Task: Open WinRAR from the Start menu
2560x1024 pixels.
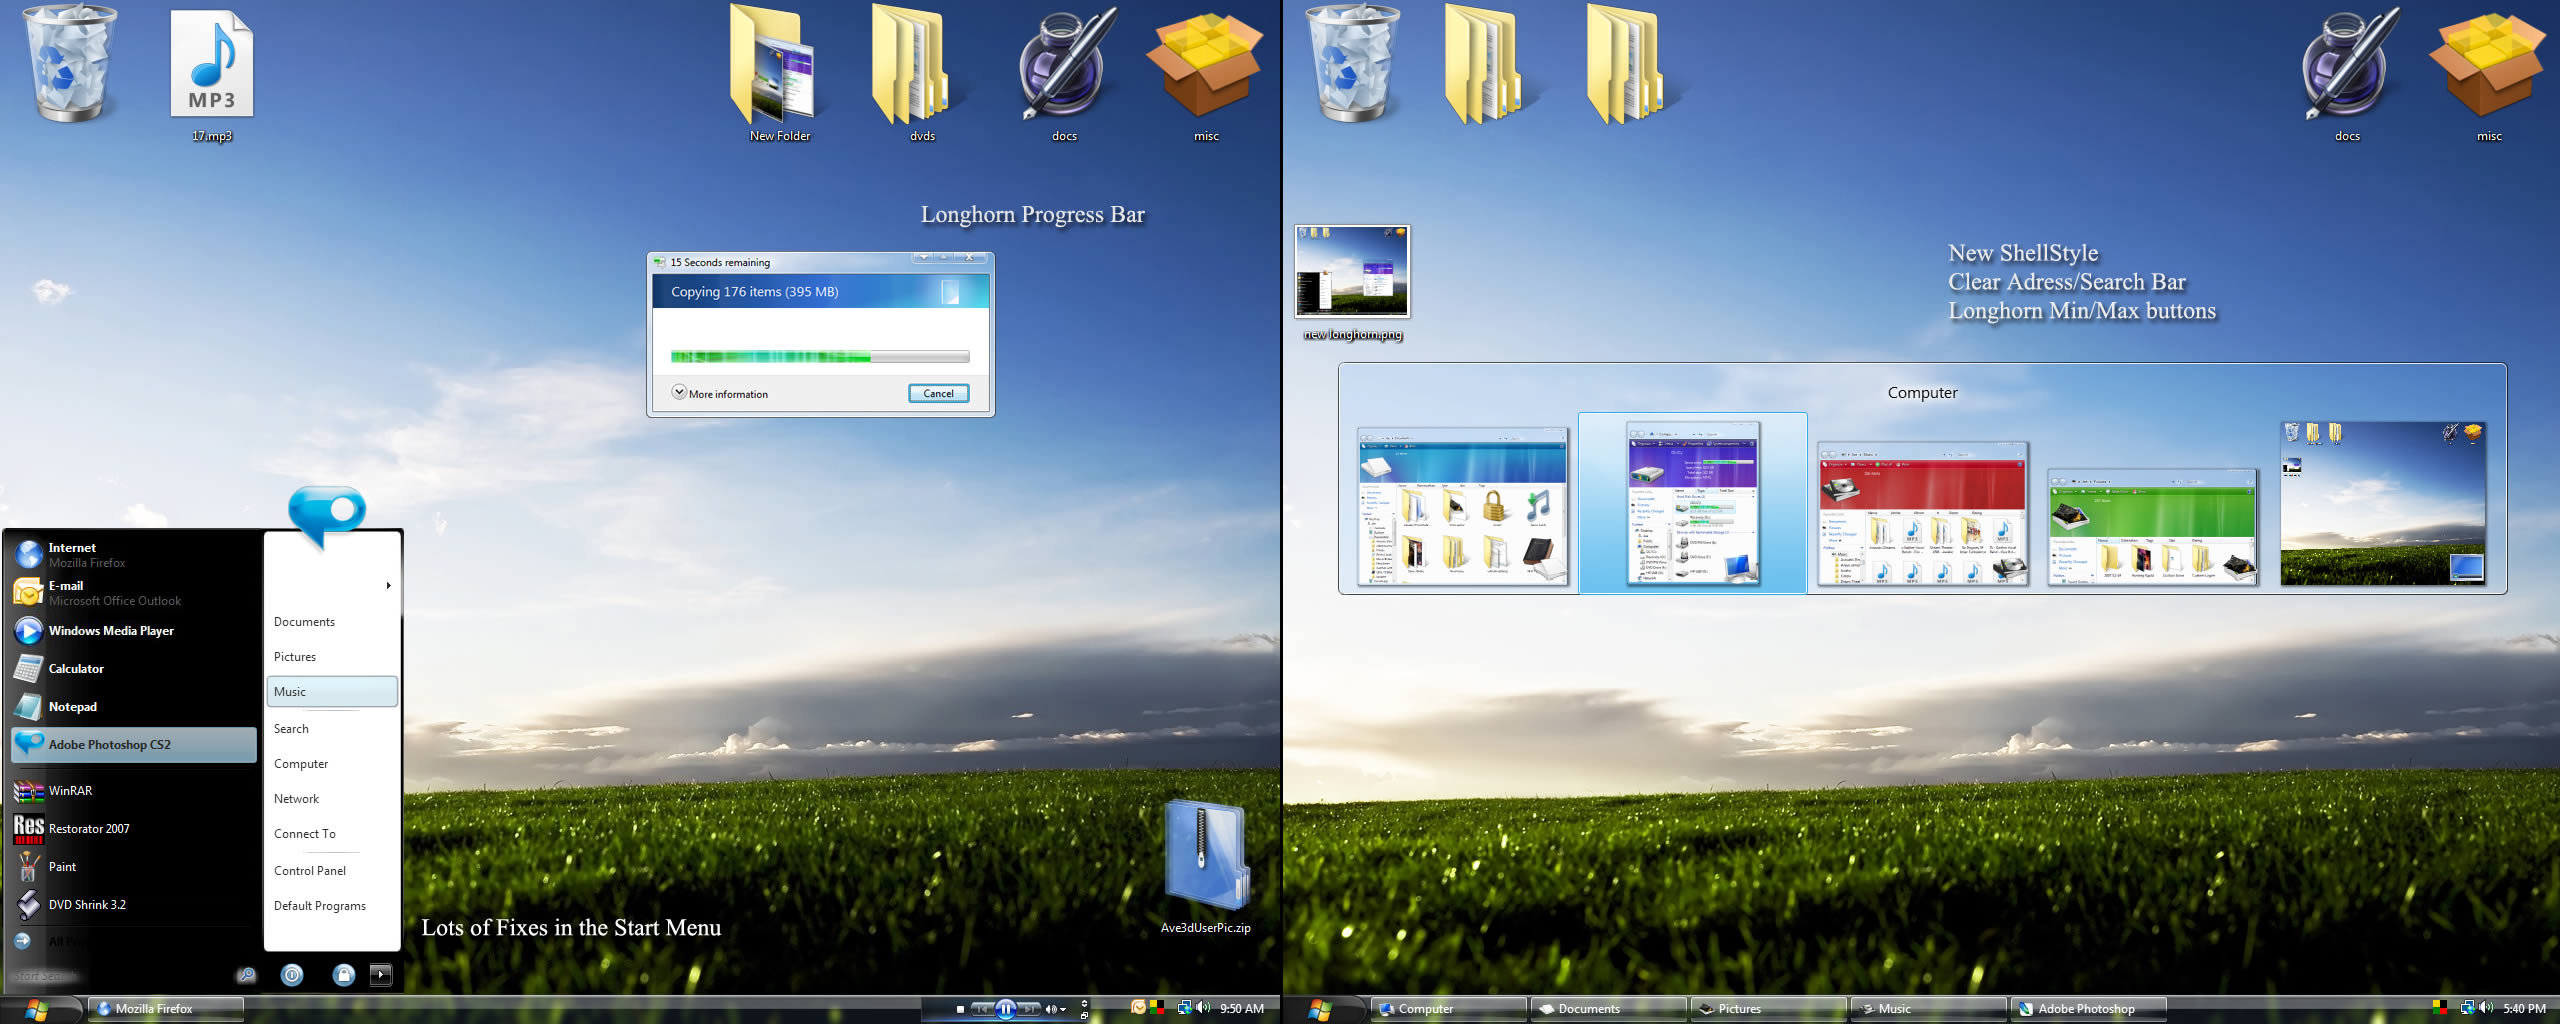Action: (x=72, y=790)
